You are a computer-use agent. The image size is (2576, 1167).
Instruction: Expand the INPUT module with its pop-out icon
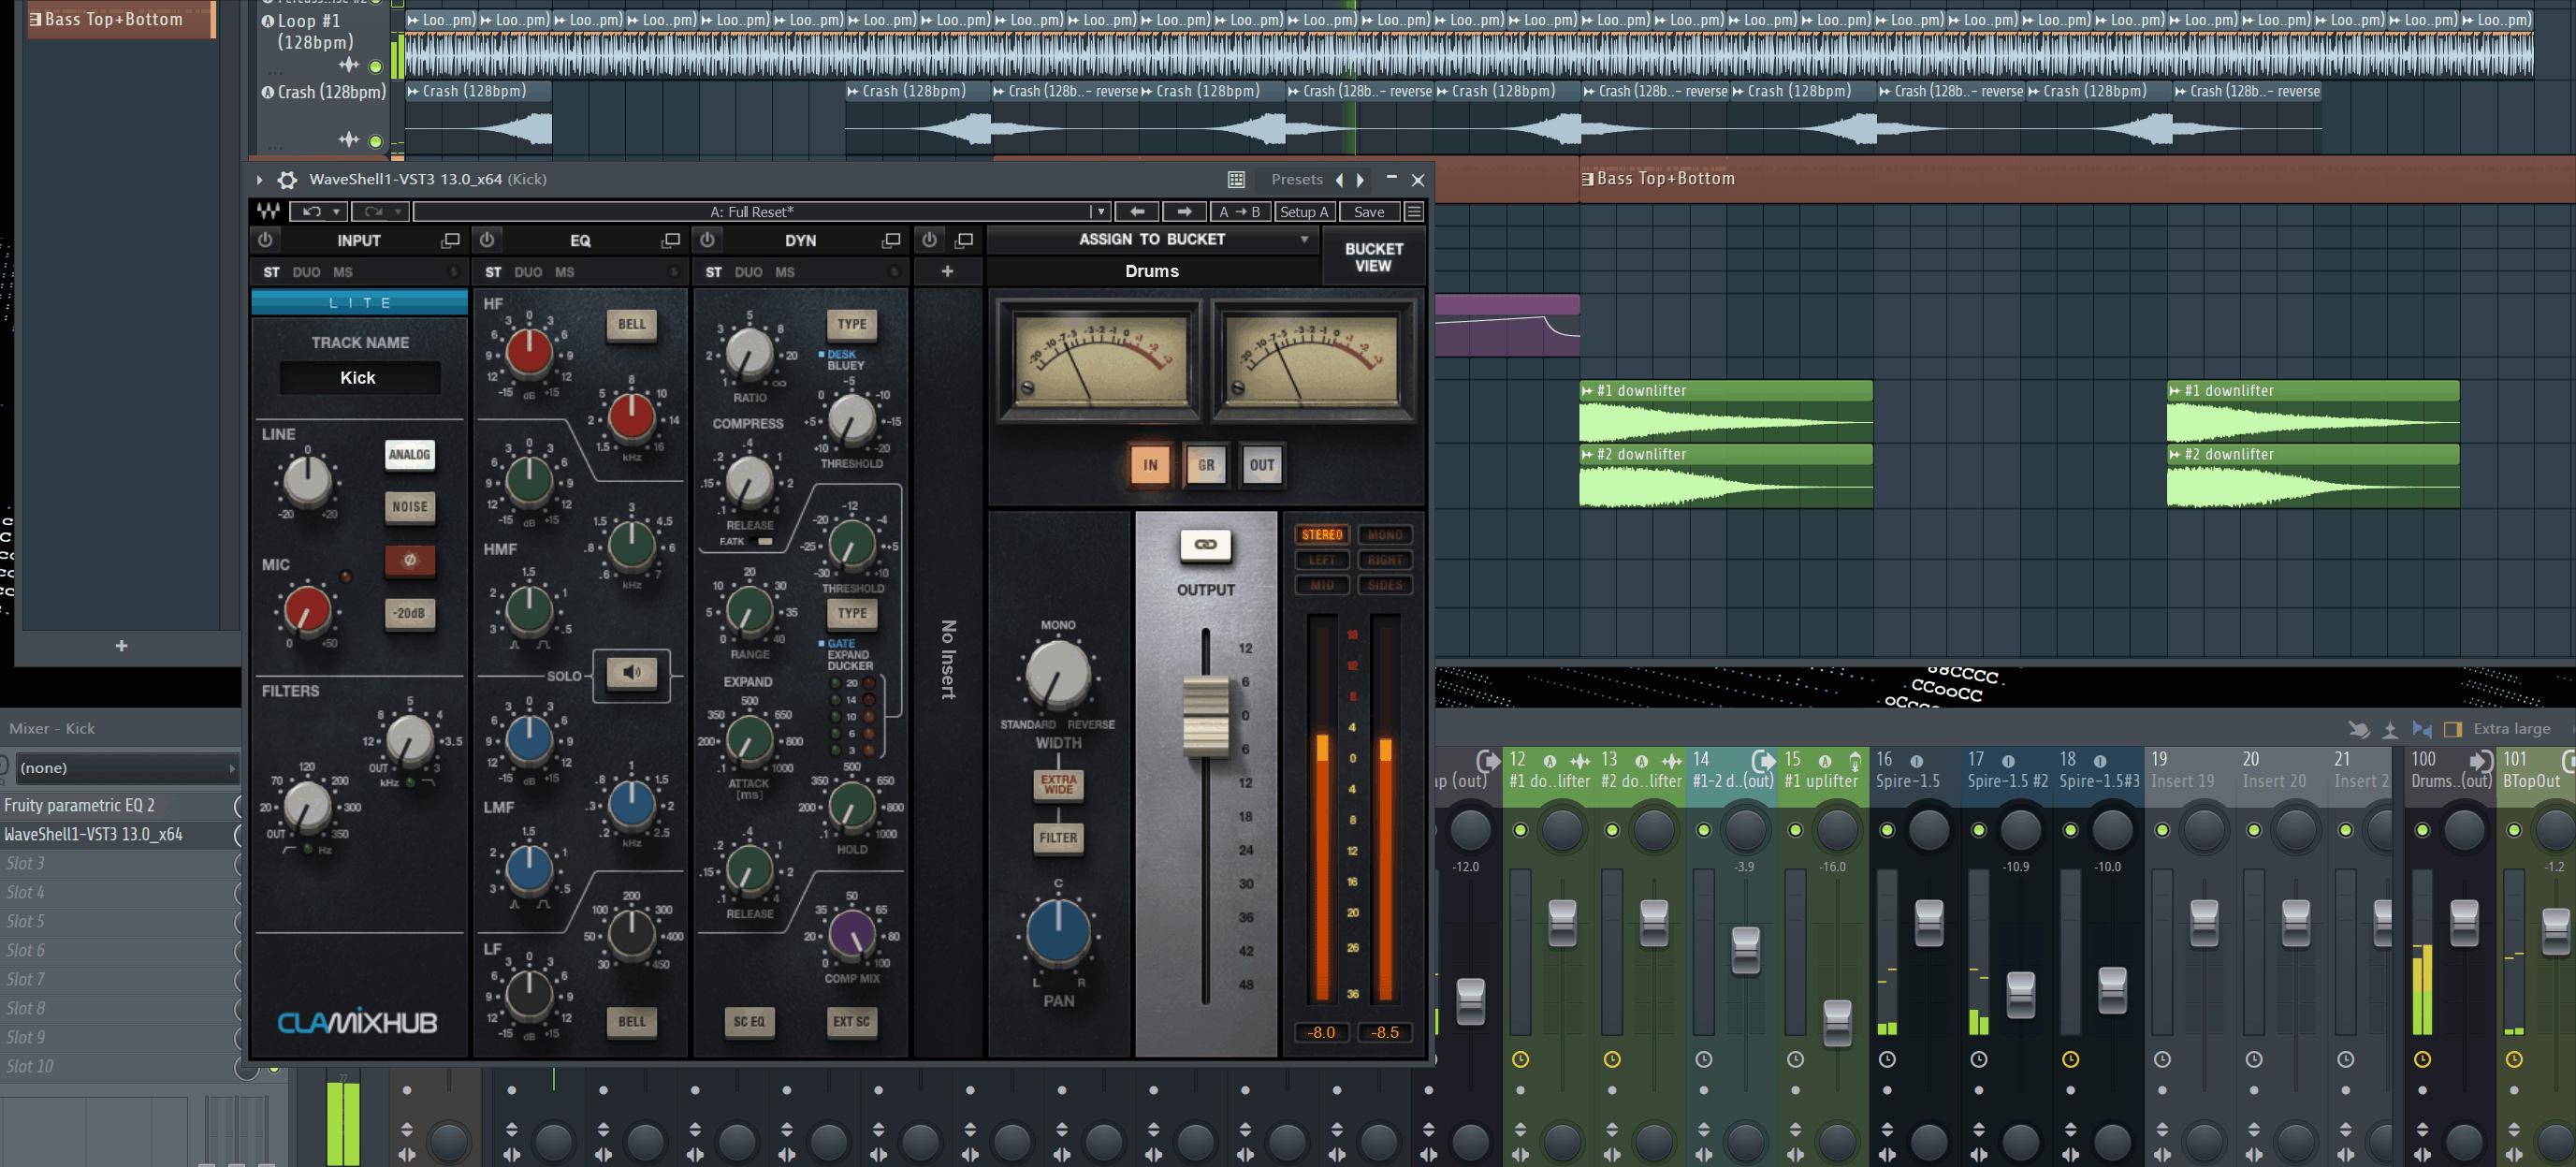pyautogui.click(x=450, y=240)
